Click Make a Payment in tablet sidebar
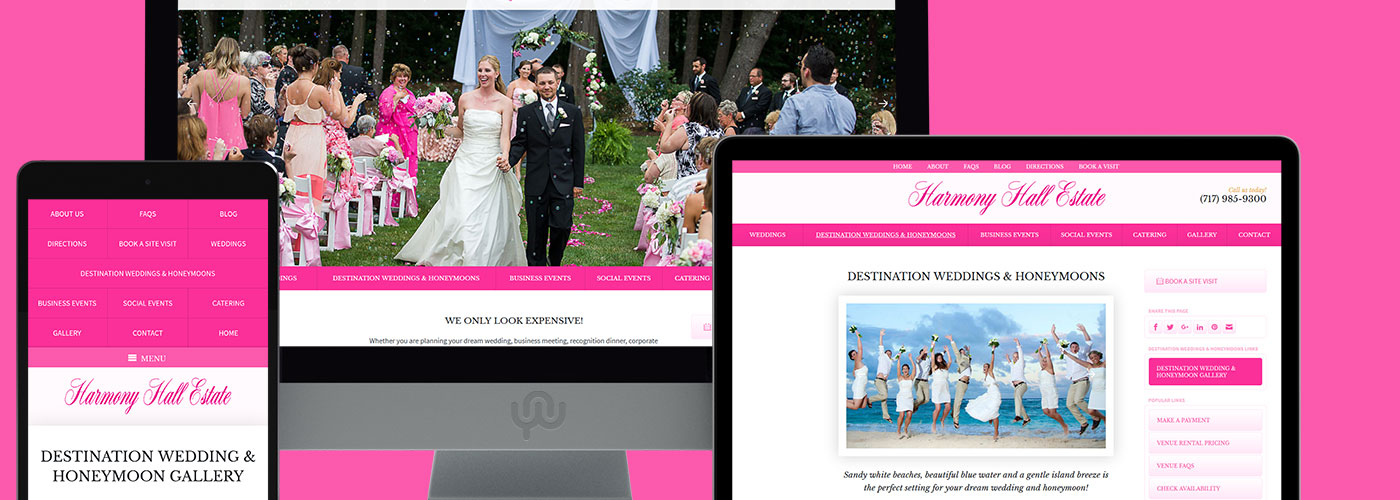Screen dimensions: 1400x500 pyautogui.click(x=1205, y=420)
